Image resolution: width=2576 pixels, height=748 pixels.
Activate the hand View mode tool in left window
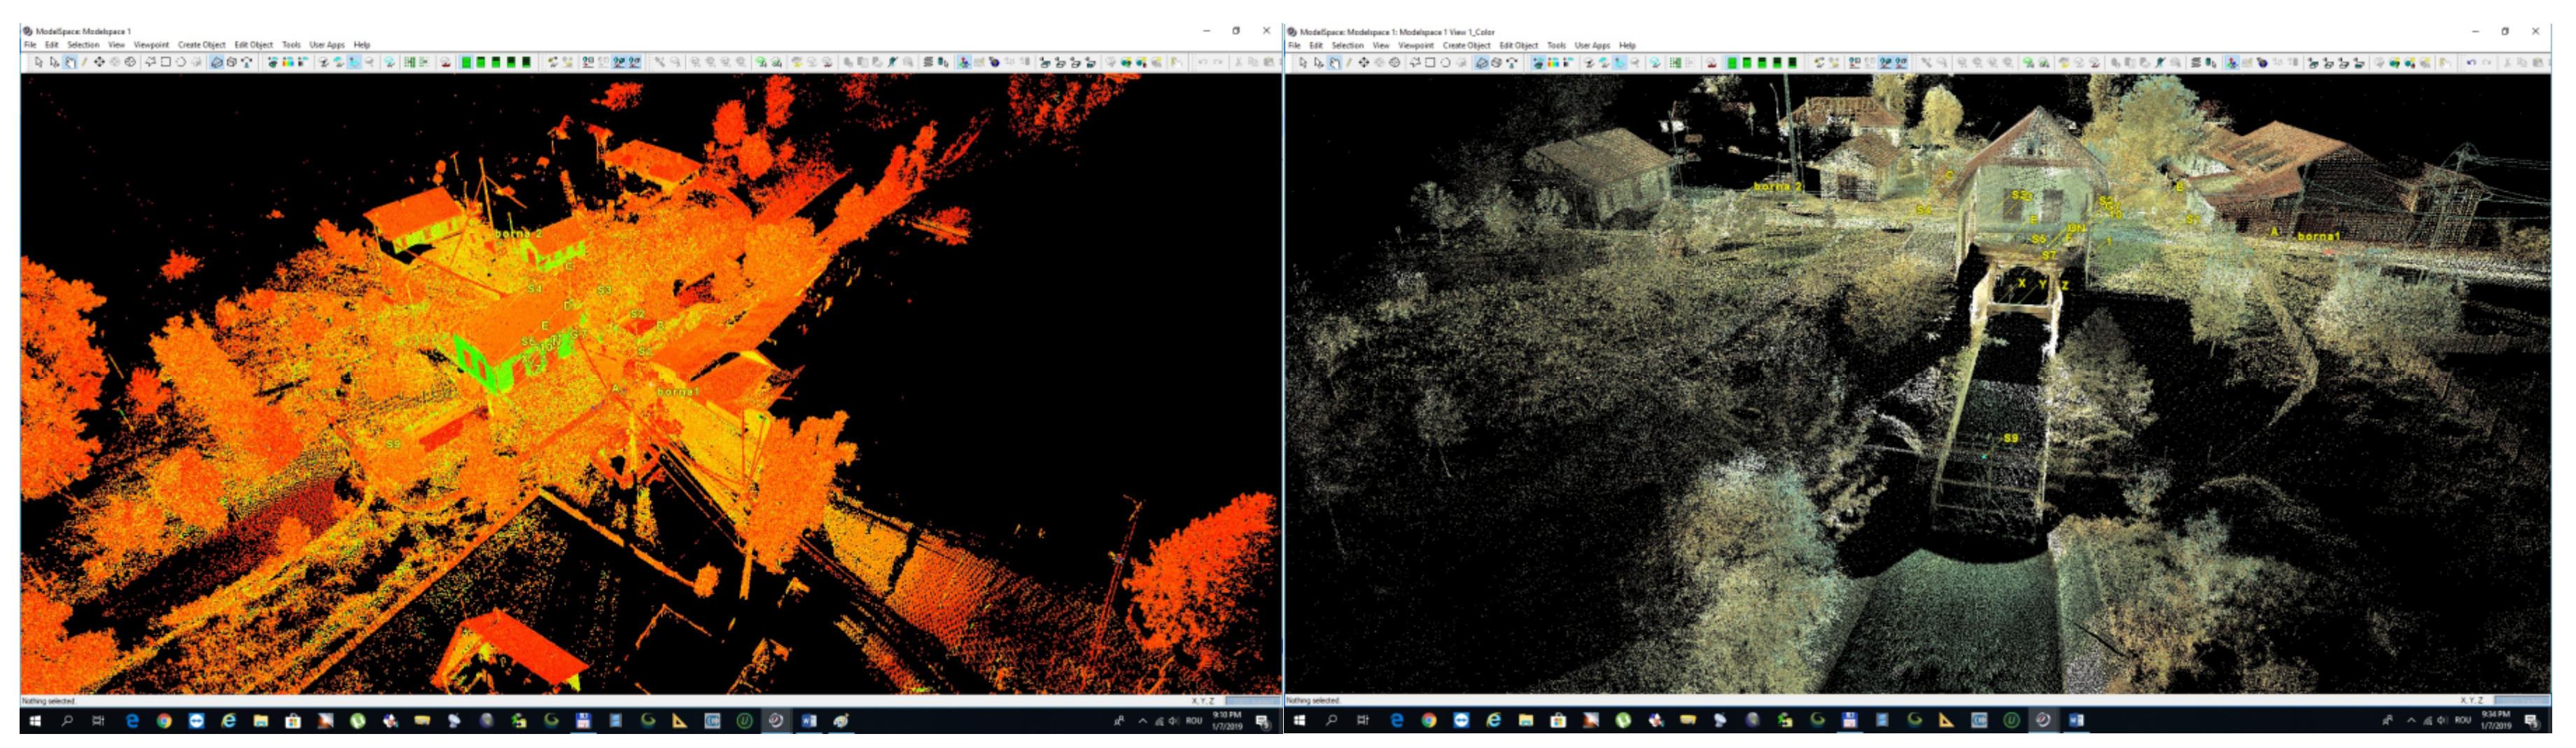[x=70, y=62]
